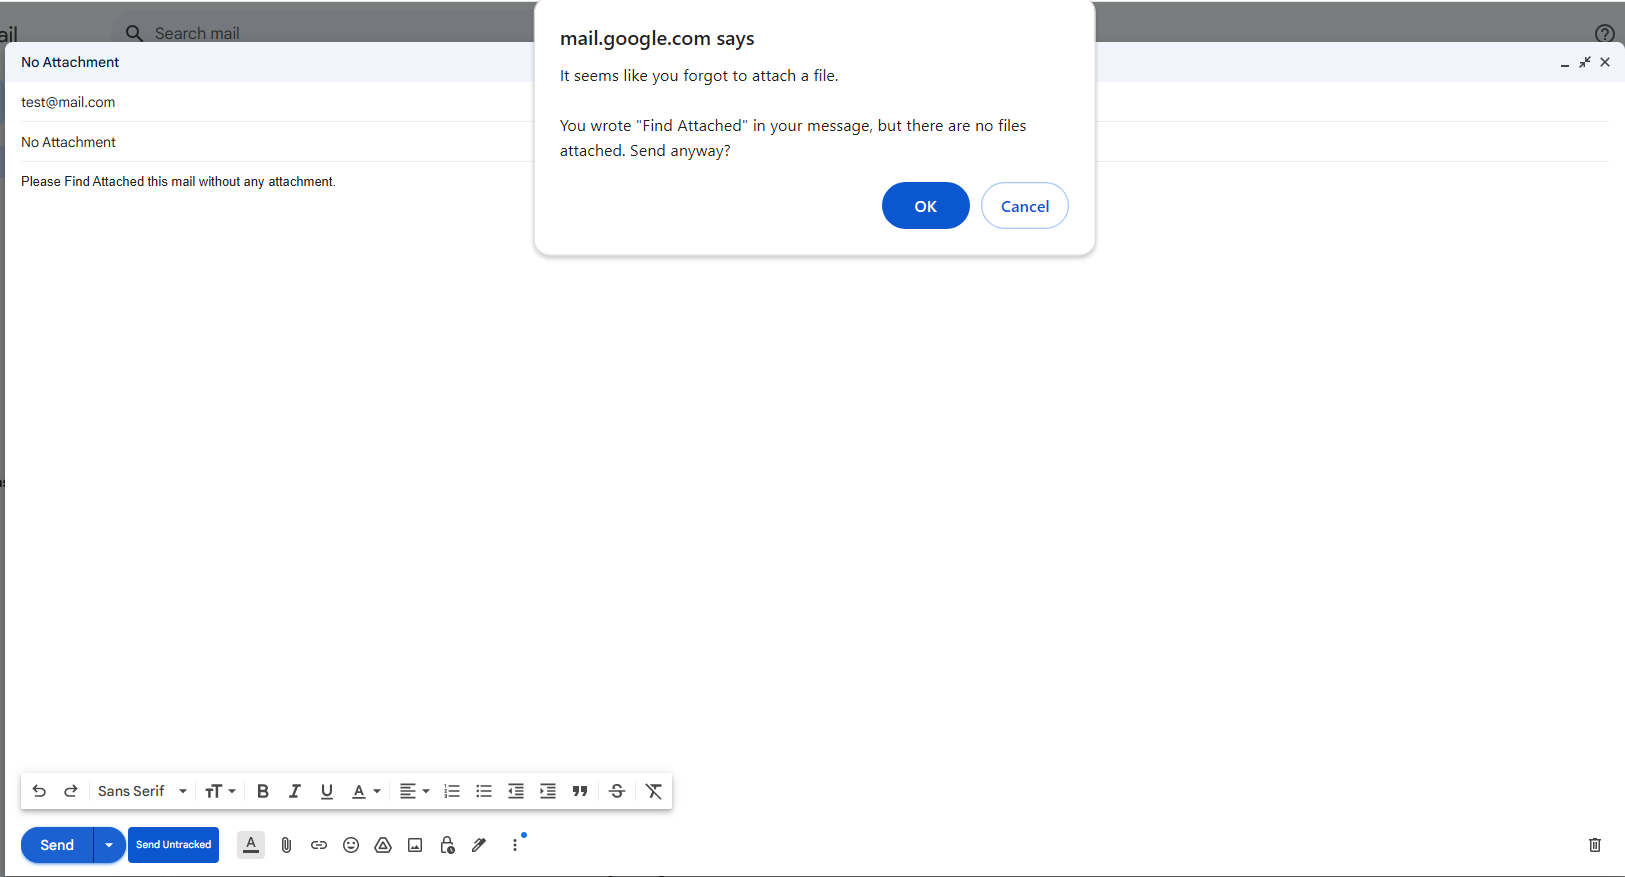Click the subject field No Attachment
This screenshot has width=1625, height=877.
(68, 142)
